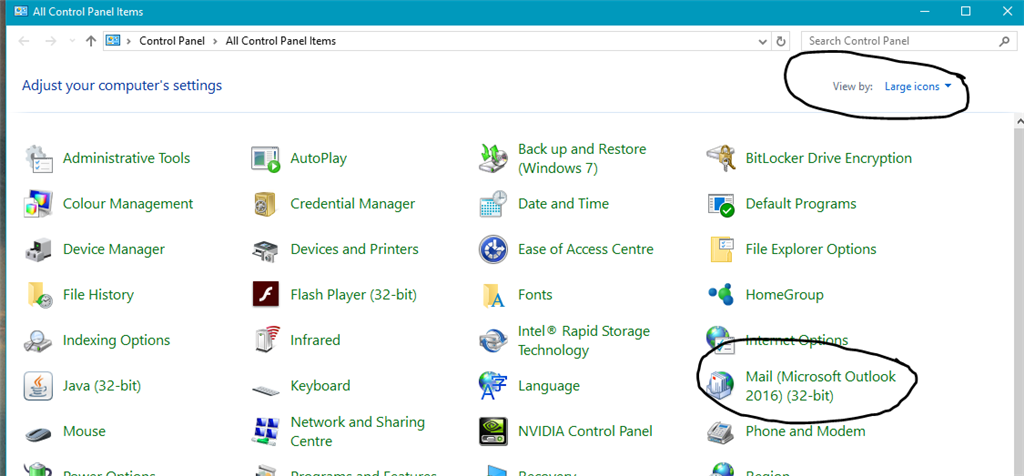Image resolution: width=1024 pixels, height=476 pixels.
Task: Click the scrollbar up arrow
Action: click(x=1019, y=122)
